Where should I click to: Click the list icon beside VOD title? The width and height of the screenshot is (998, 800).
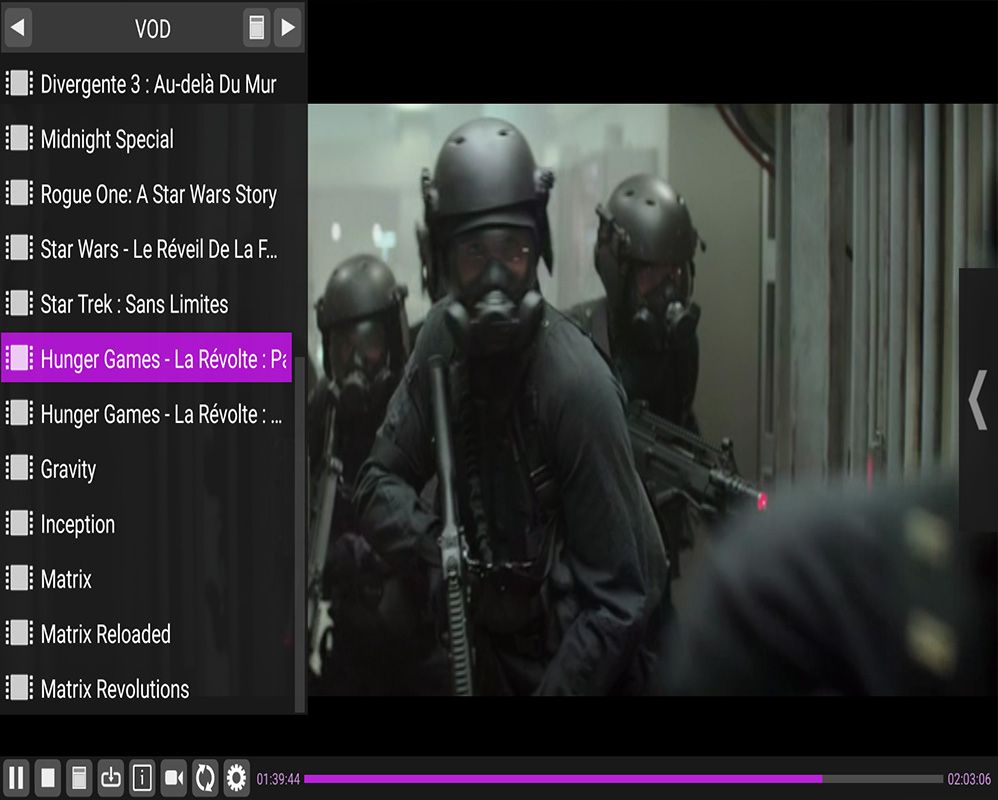(x=257, y=27)
